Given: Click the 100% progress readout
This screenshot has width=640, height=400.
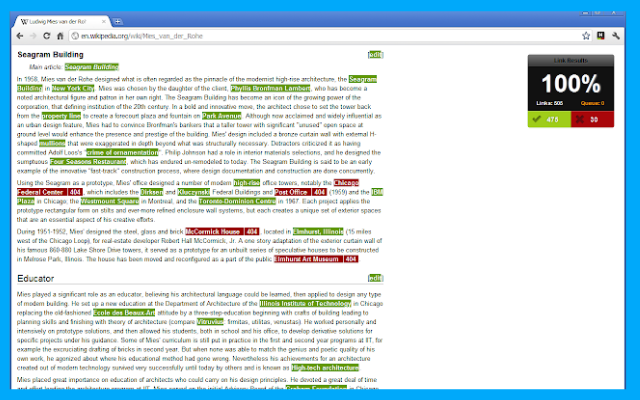Looking at the screenshot, I should click(571, 84).
